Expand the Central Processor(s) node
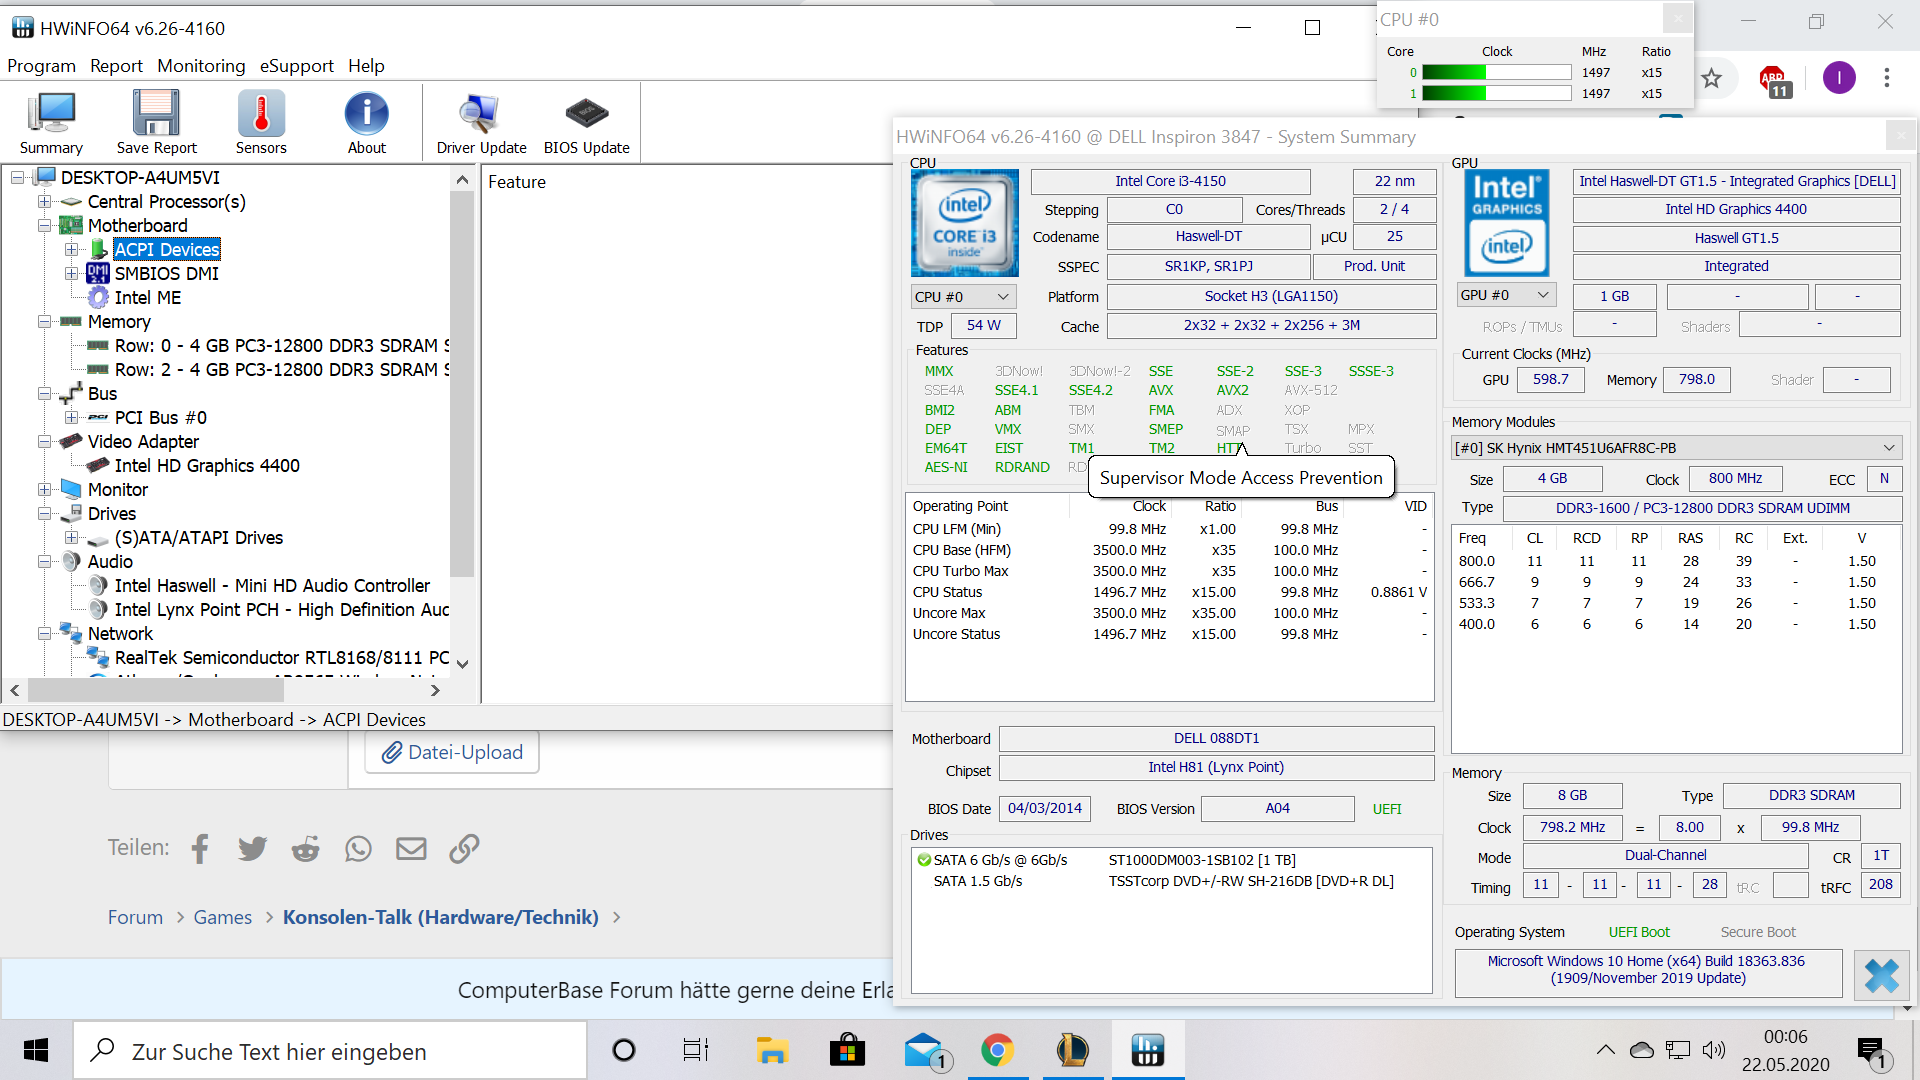The width and height of the screenshot is (1920, 1080). point(44,201)
